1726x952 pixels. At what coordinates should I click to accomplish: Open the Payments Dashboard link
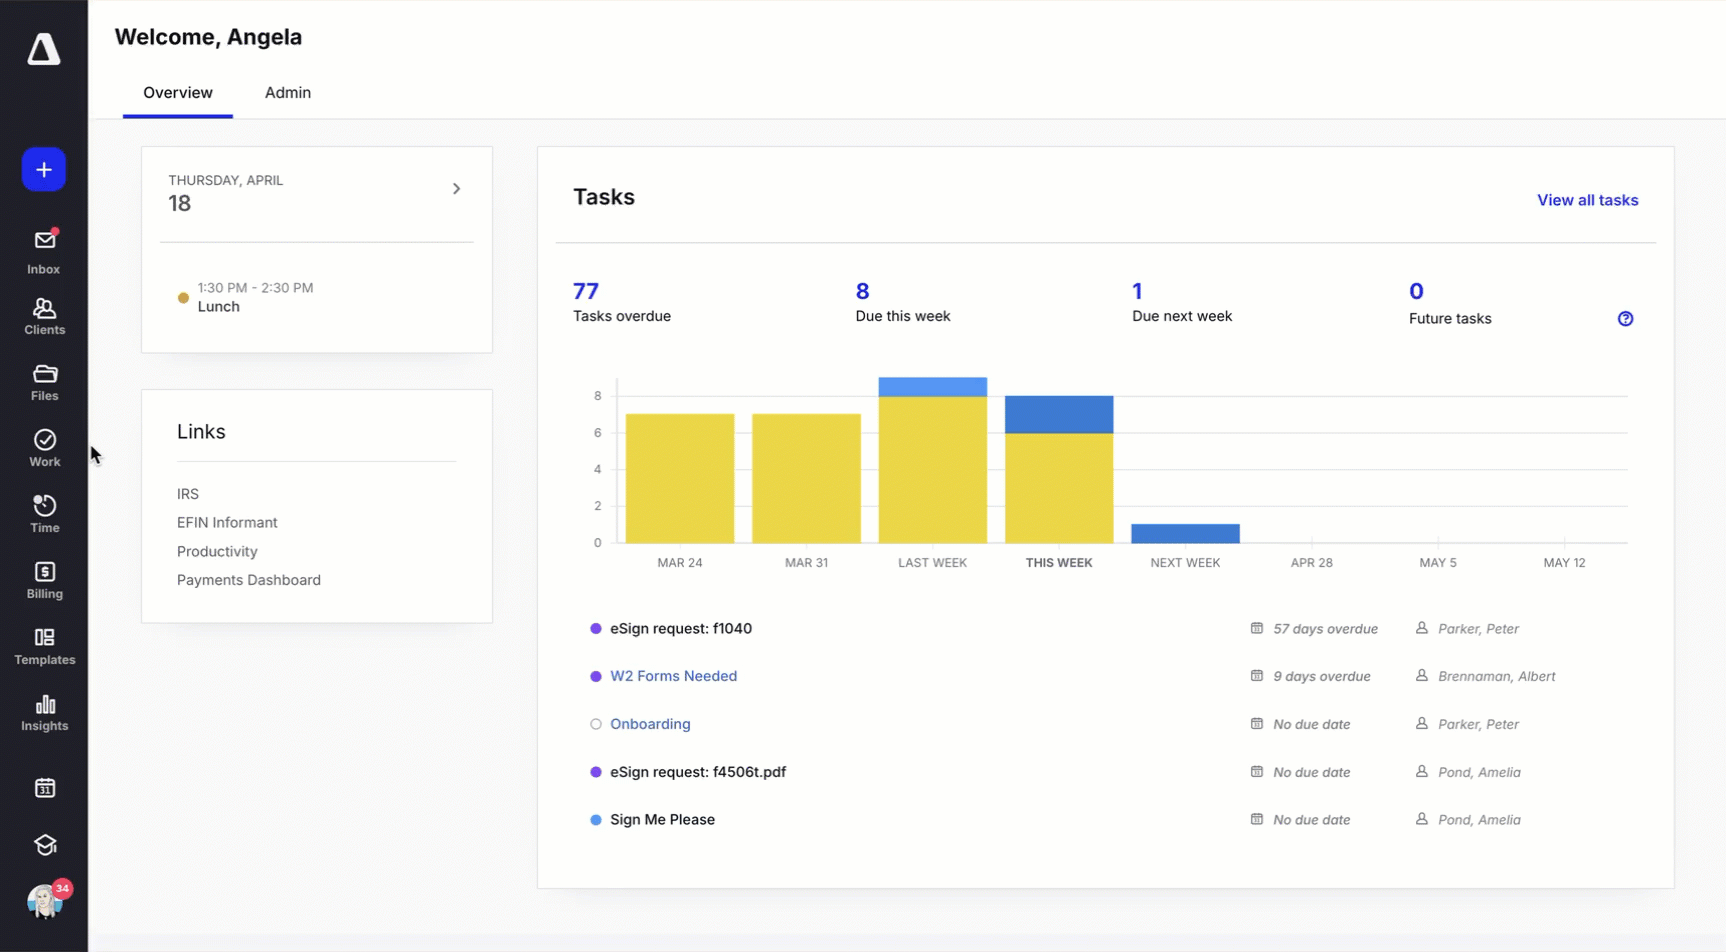click(248, 580)
